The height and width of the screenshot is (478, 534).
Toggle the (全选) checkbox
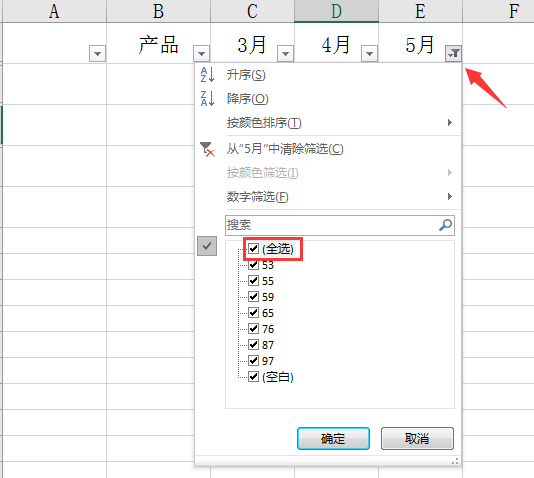coord(253,249)
